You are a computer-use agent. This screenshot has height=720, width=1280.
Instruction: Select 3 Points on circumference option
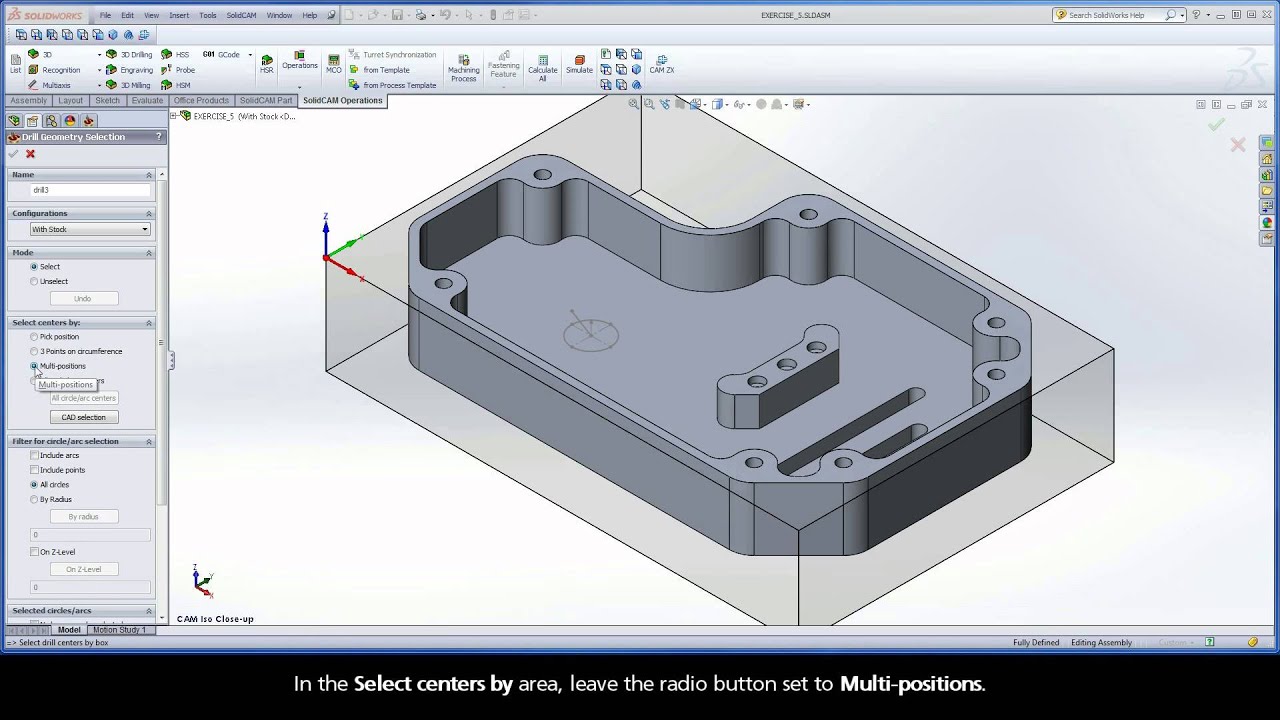click(x=34, y=352)
